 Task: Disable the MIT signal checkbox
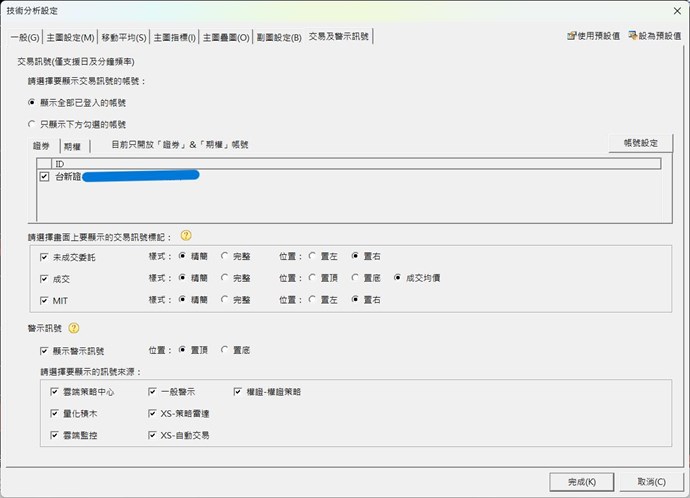pyautogui.click(x=44, y=299)
